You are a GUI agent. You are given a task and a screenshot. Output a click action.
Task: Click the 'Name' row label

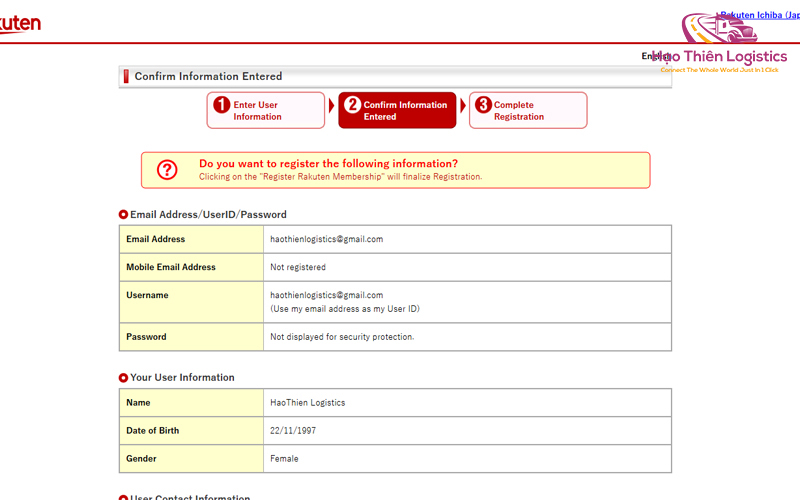point(138,403)
